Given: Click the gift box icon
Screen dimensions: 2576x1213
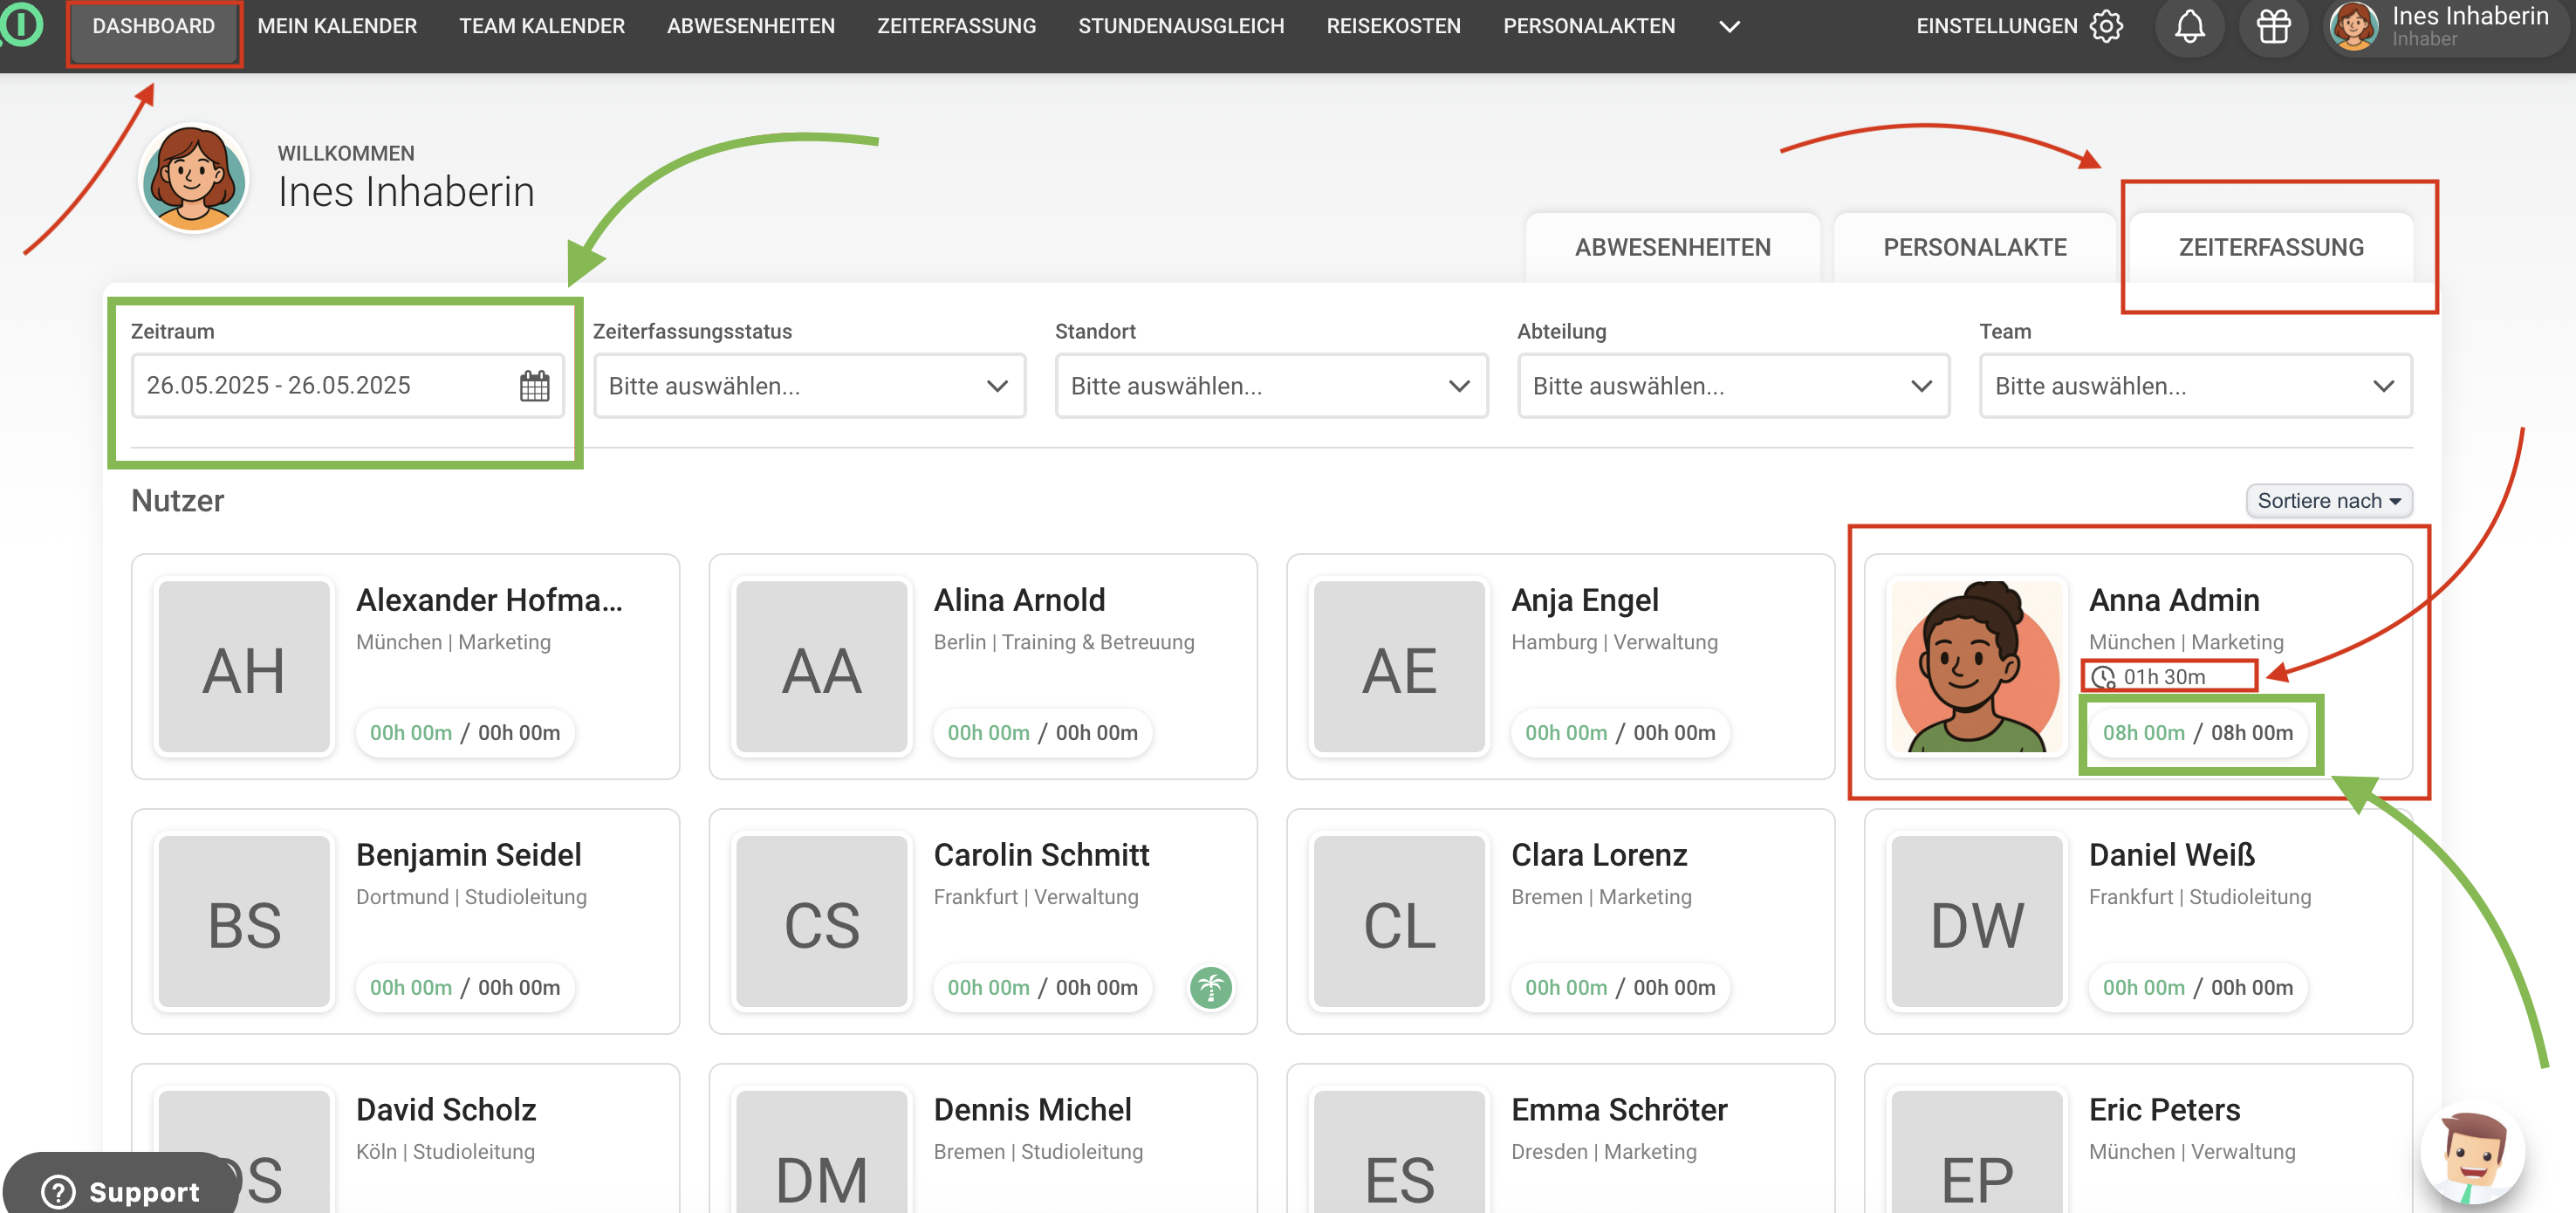Looking at the screenshot, I should coord(2273,26).
